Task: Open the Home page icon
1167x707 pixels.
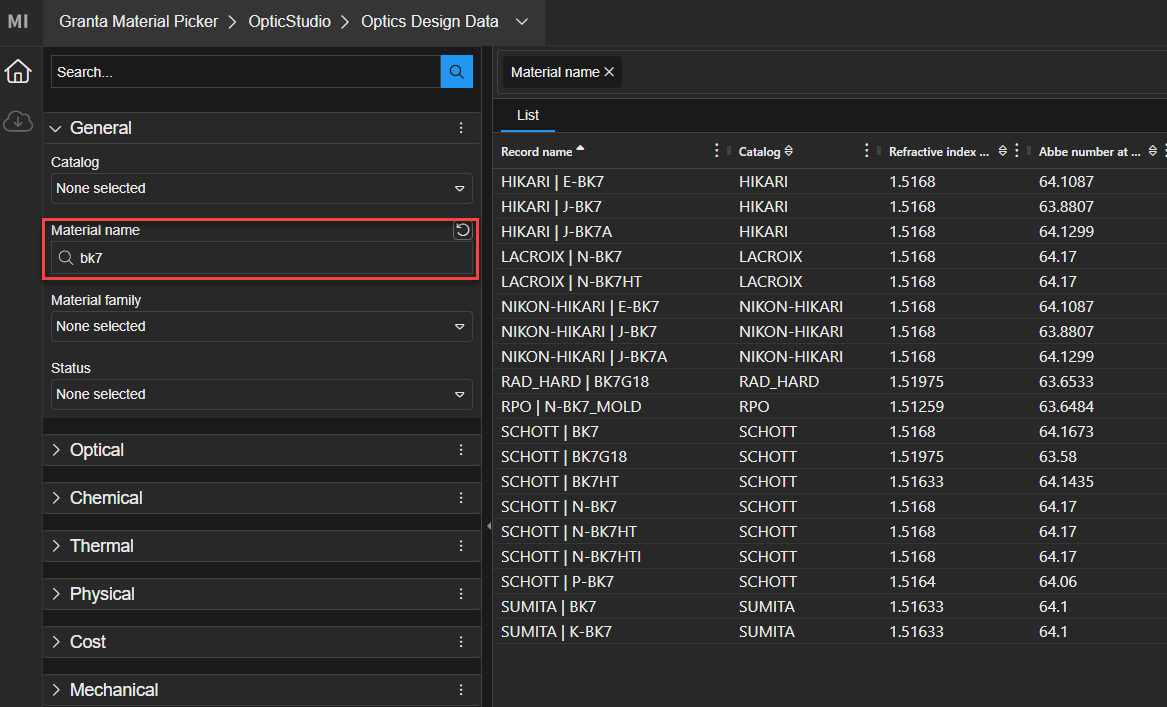Action: point(18,71)
